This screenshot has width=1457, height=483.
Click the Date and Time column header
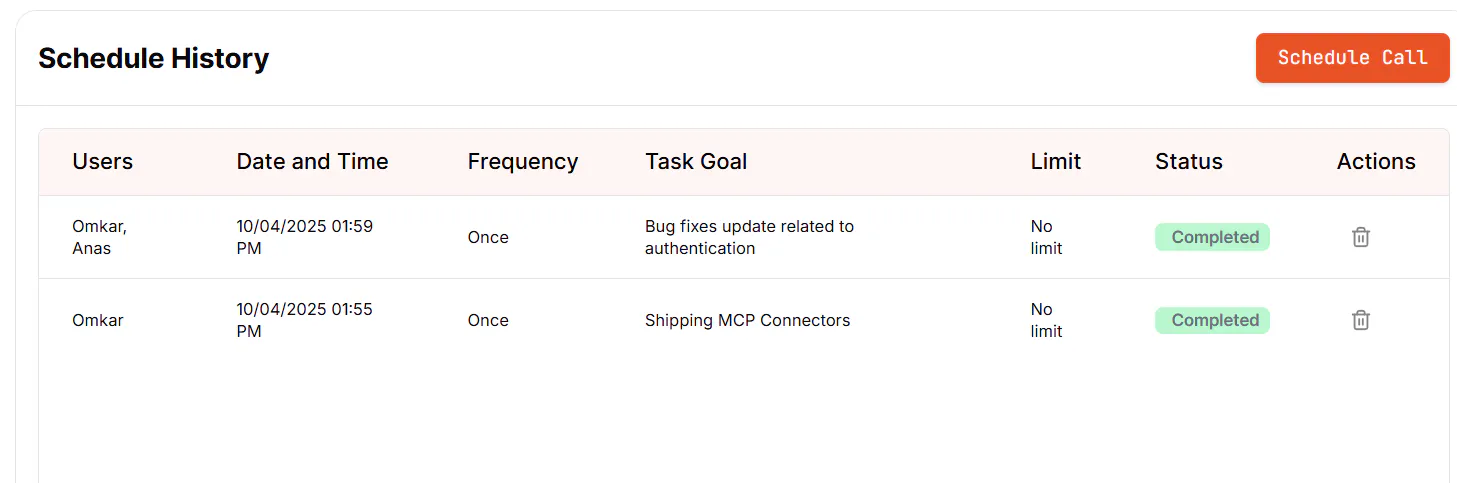[x=312, y=162]
